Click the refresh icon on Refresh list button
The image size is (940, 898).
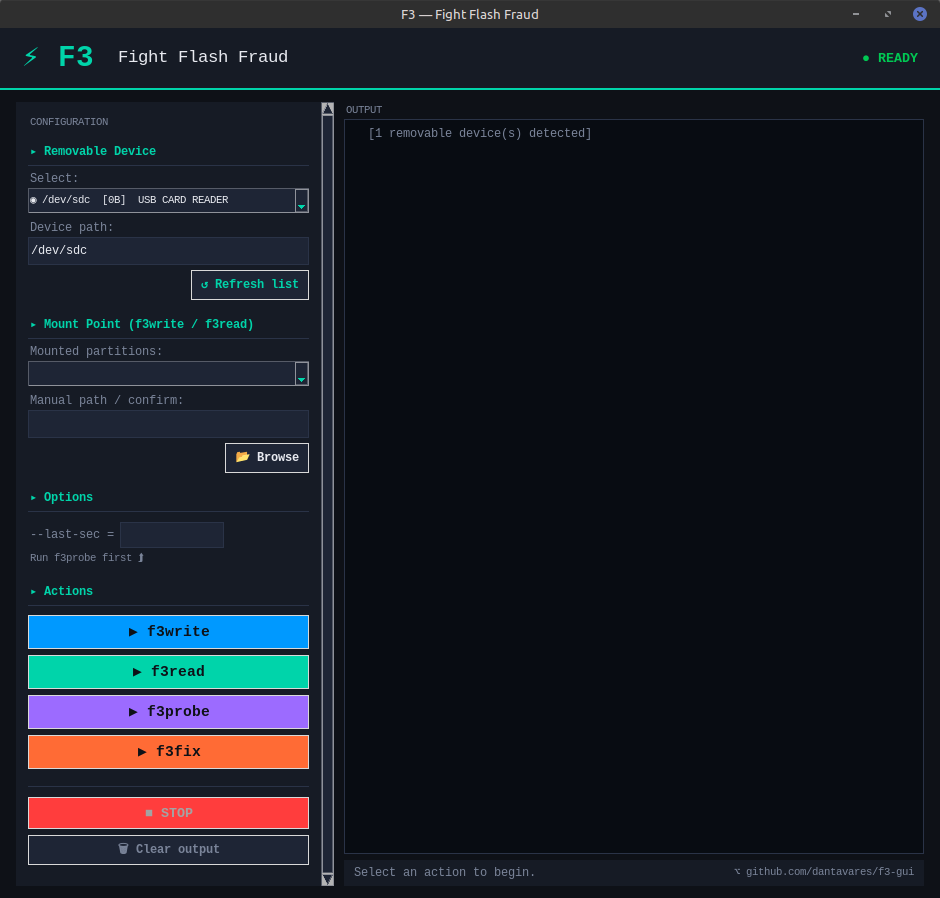coord(207,284)
